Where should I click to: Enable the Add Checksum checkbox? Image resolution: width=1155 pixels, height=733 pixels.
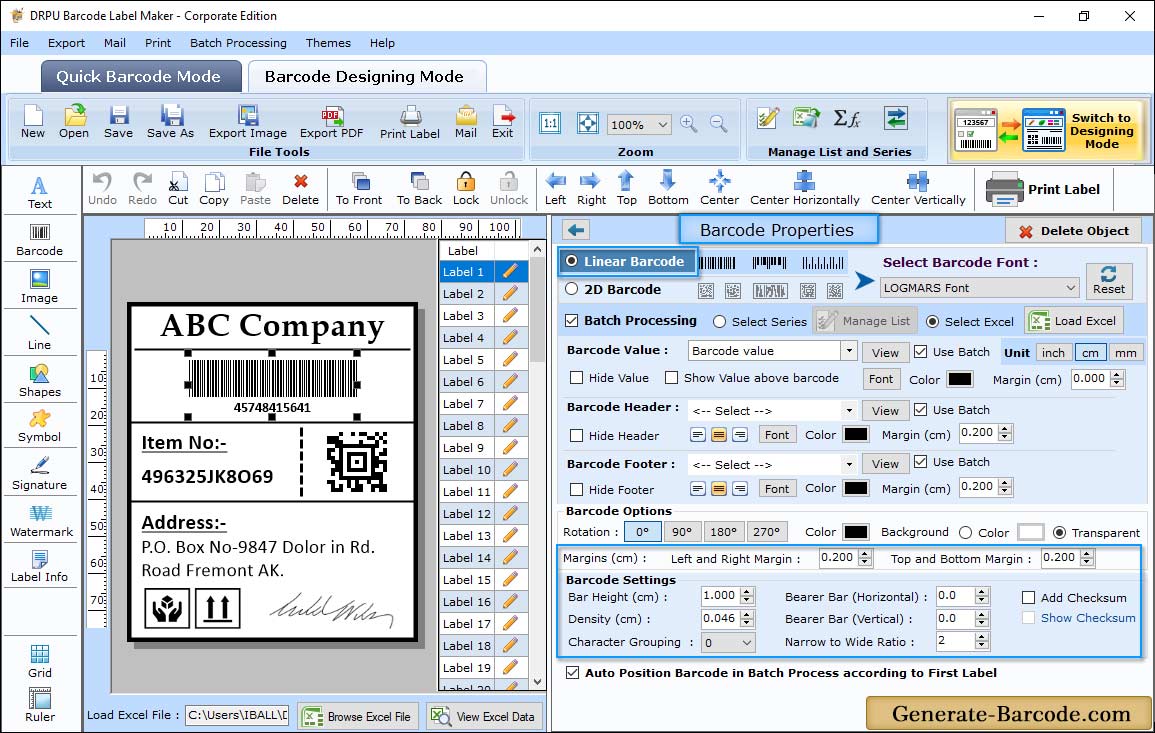[1029, 598]
